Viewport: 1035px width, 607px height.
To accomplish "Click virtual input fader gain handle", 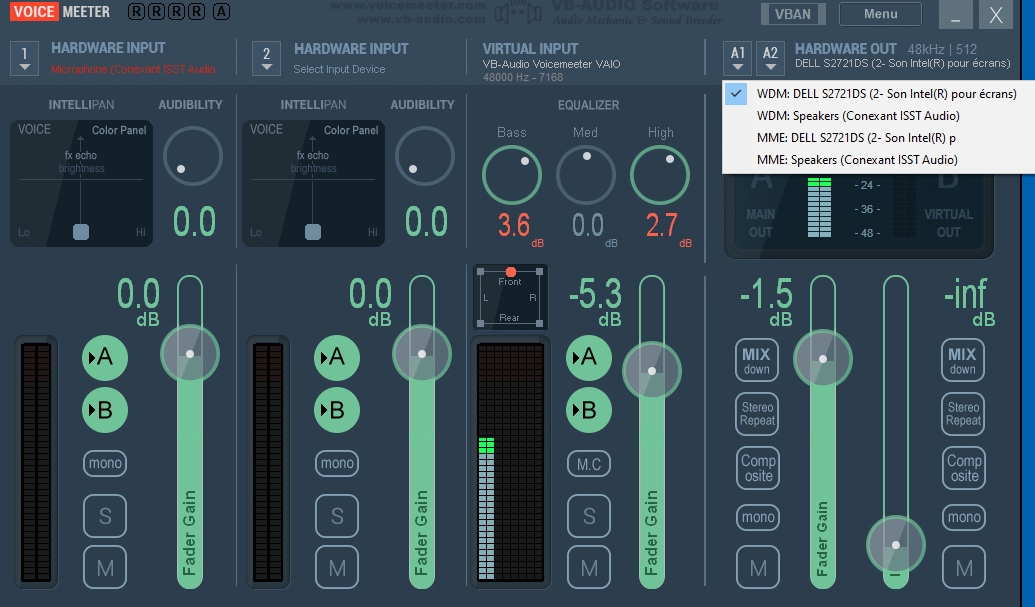I will point(651,371).
